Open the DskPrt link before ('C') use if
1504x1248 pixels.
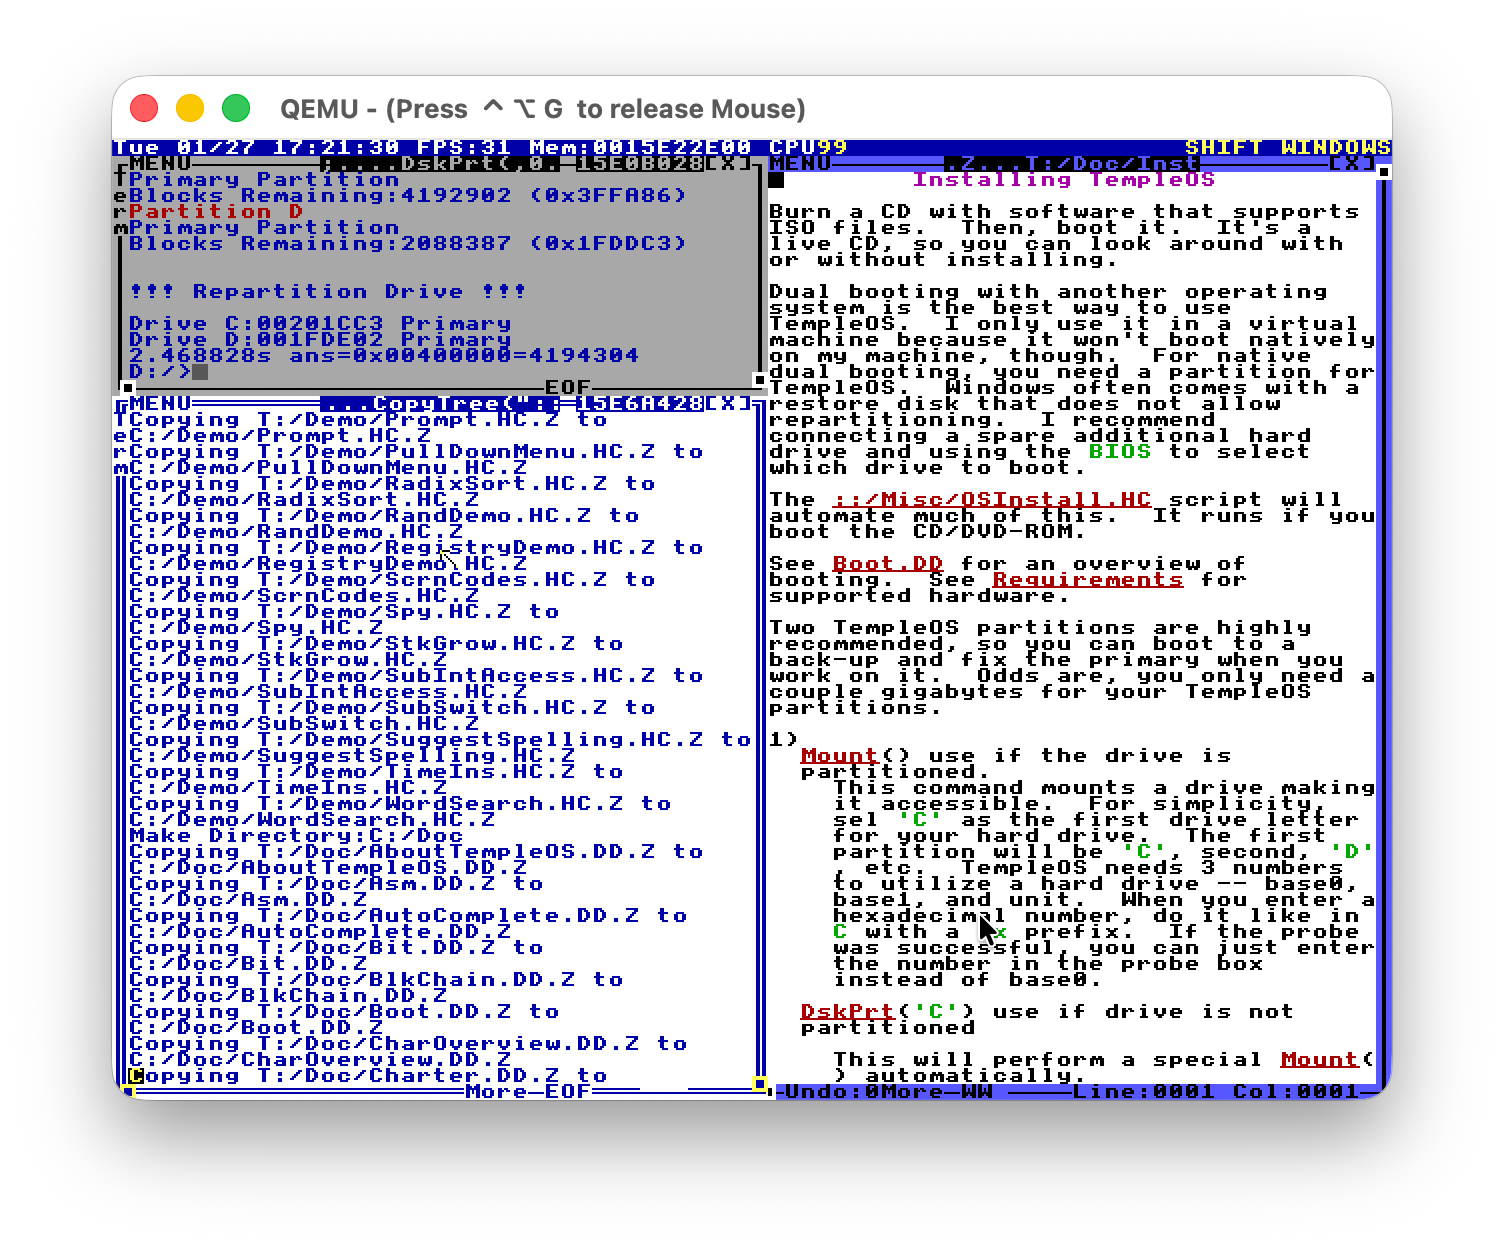coord(848,1011)
